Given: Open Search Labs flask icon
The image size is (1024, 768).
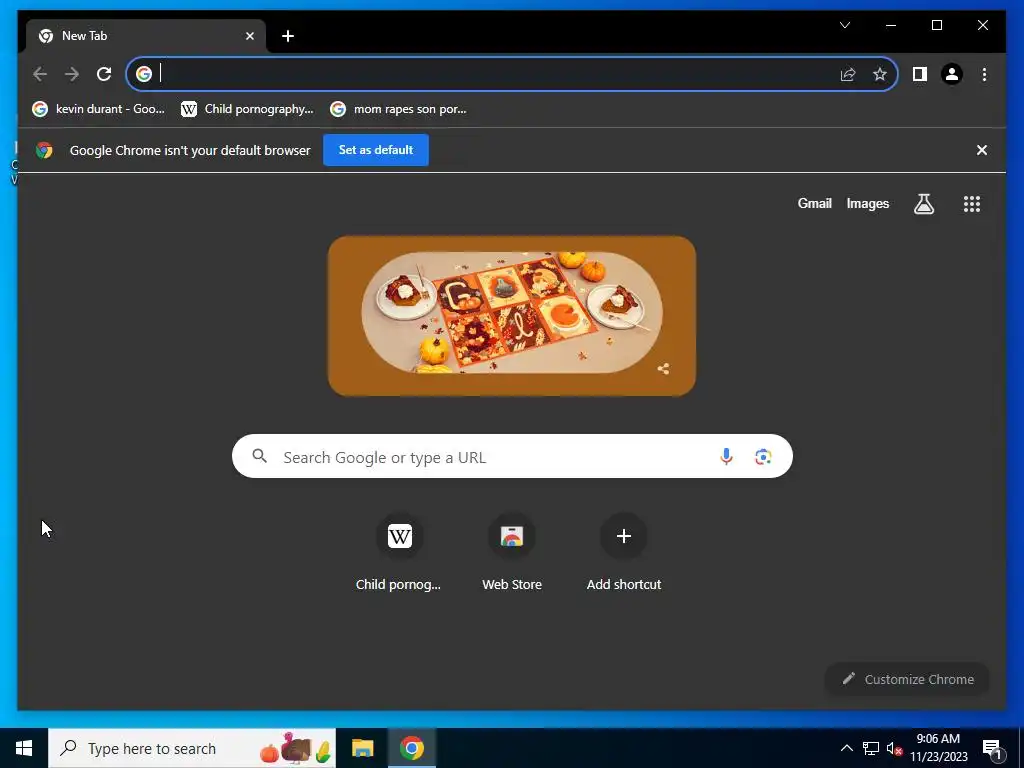Looking at the screenshot, I should [923, 204].
